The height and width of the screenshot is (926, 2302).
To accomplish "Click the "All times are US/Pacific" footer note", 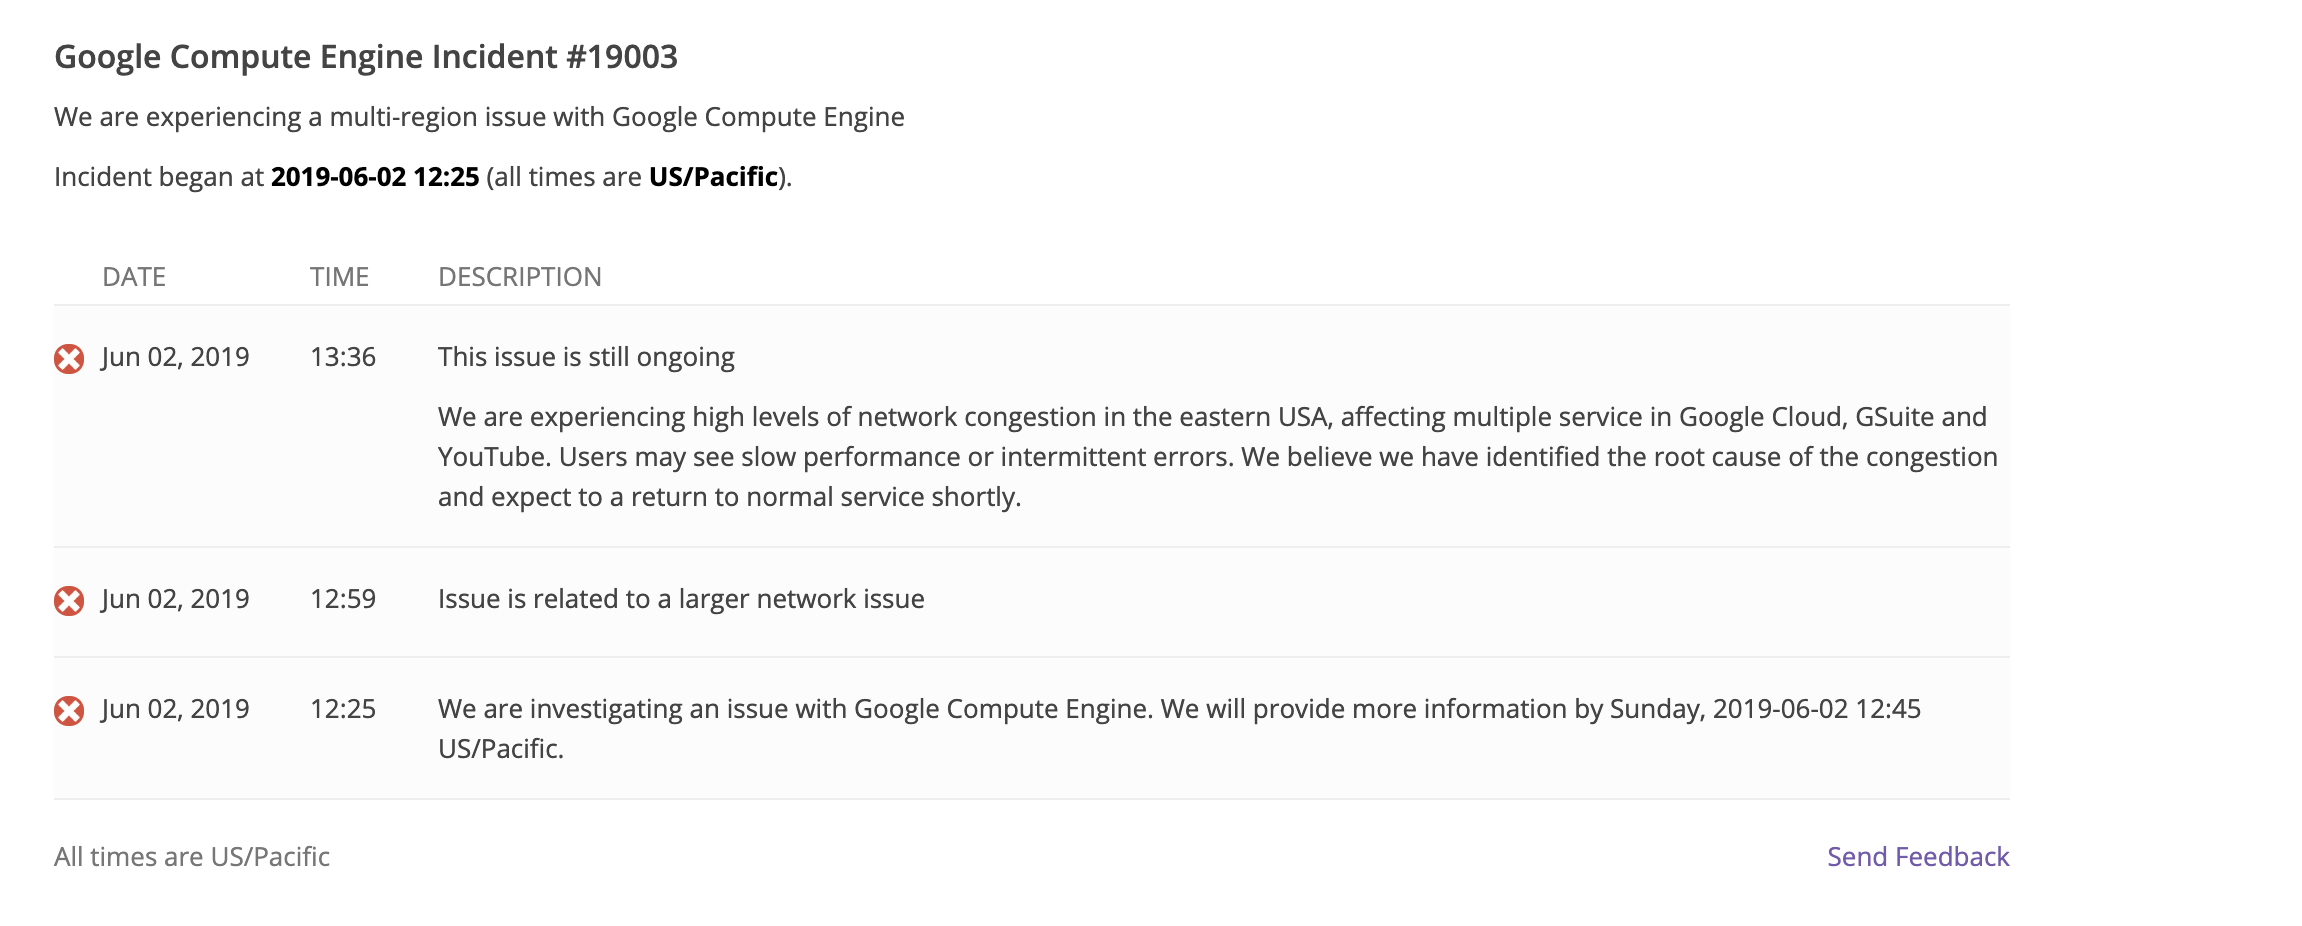I will pos(192,857).
